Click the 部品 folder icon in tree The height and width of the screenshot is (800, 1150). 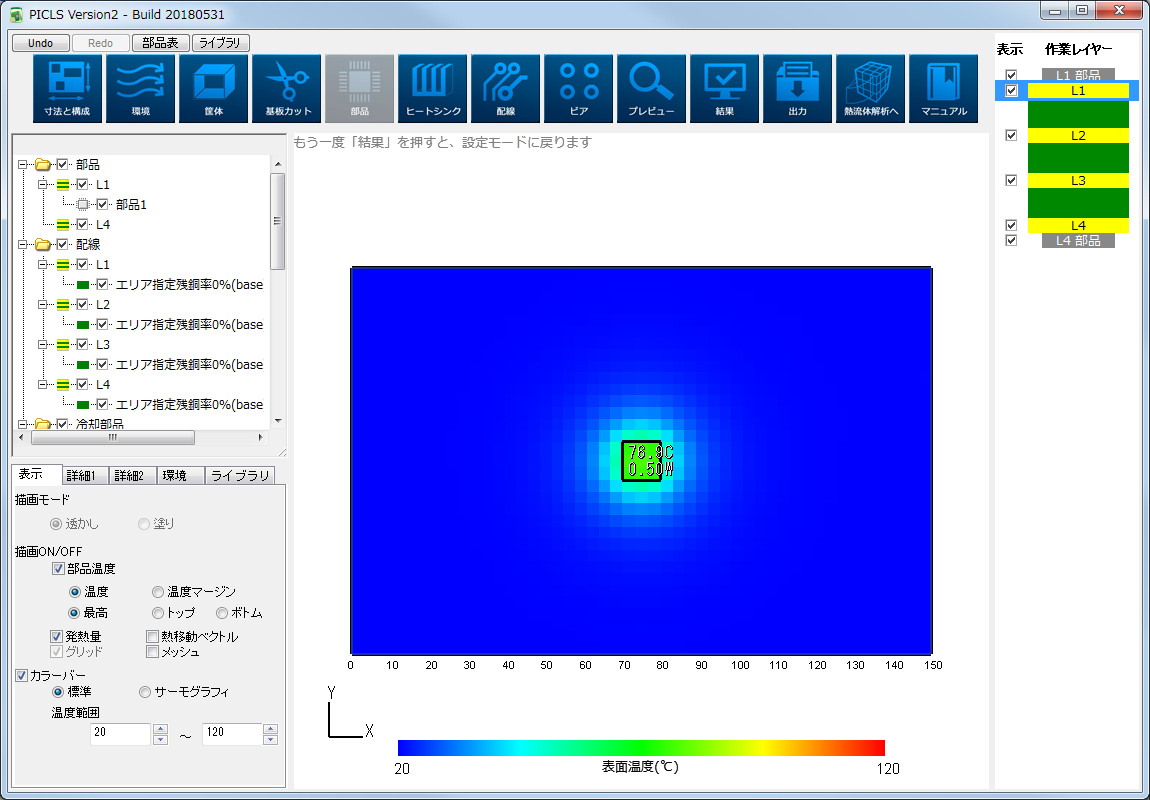point(43,164)
